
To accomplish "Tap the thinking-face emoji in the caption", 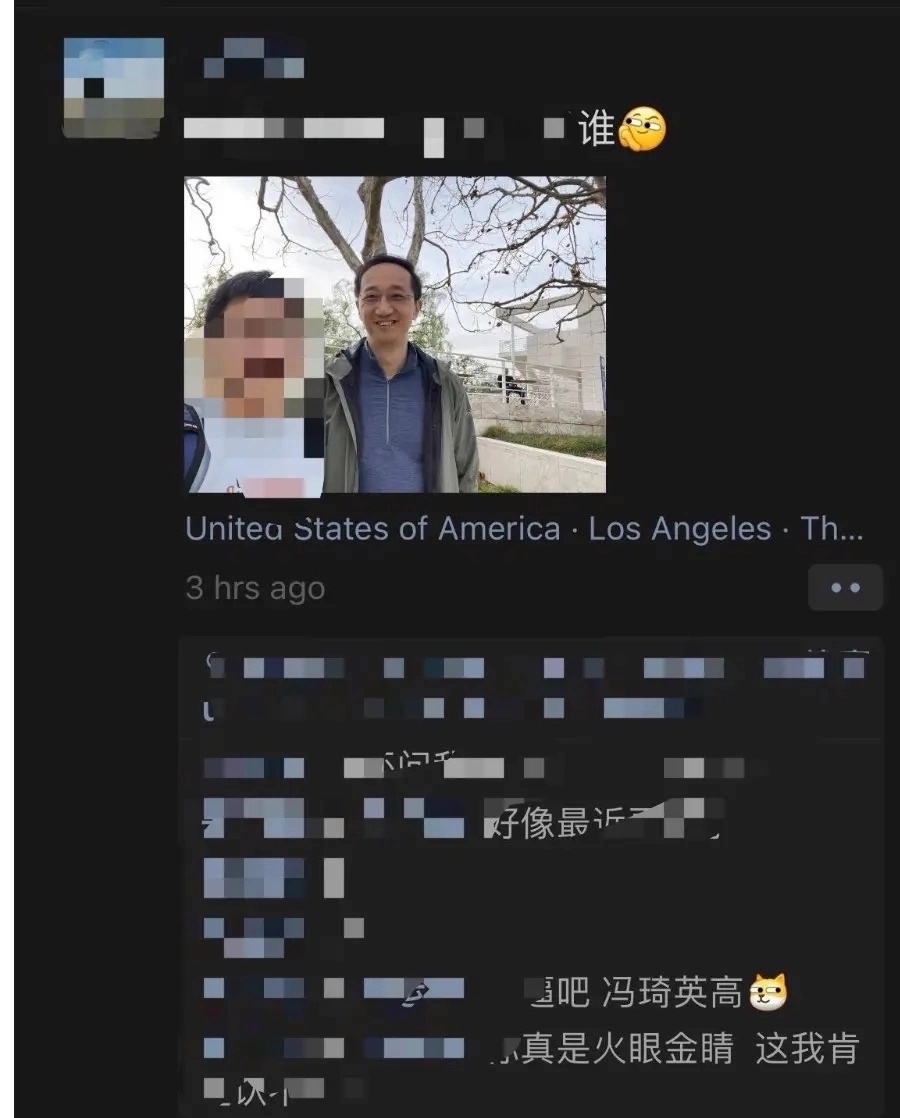I will pyautogui.click(x=643, y=129).
